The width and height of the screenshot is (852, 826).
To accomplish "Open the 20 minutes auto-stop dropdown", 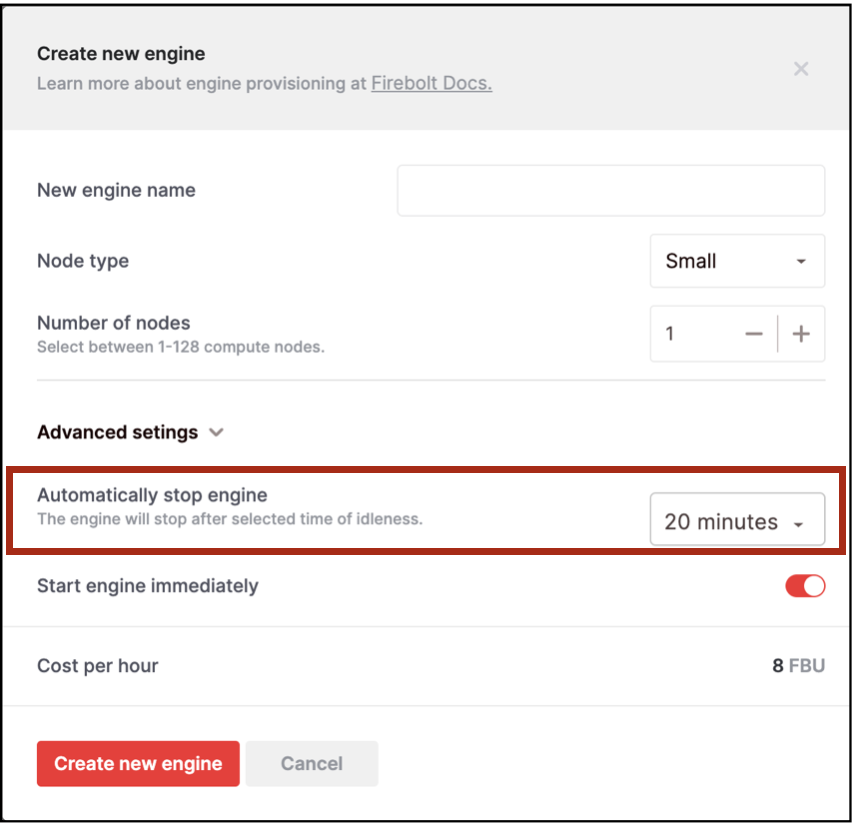I will [x=737, y=520].
